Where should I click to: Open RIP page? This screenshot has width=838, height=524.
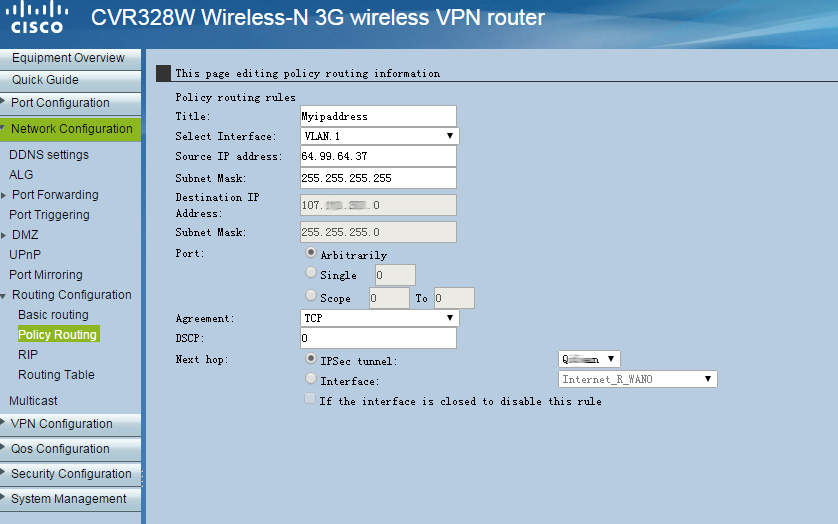tap(28, 355)
